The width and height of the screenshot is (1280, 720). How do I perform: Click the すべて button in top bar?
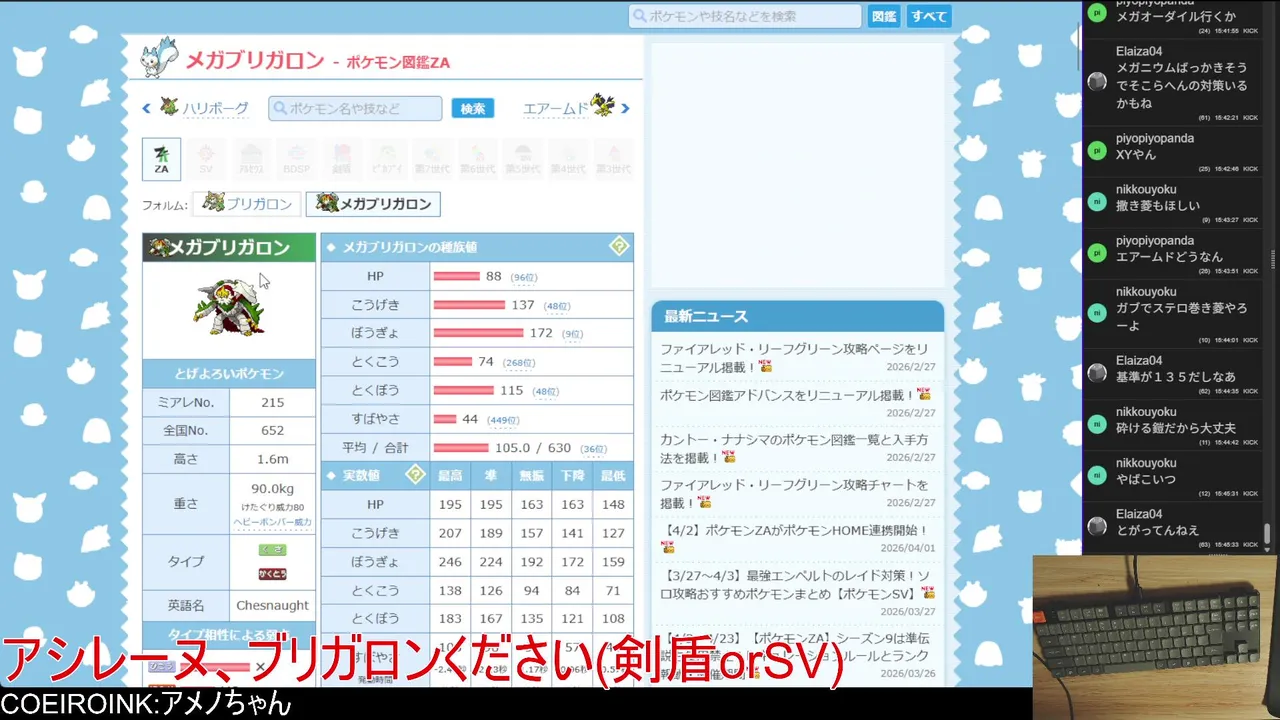pos(929,16)
